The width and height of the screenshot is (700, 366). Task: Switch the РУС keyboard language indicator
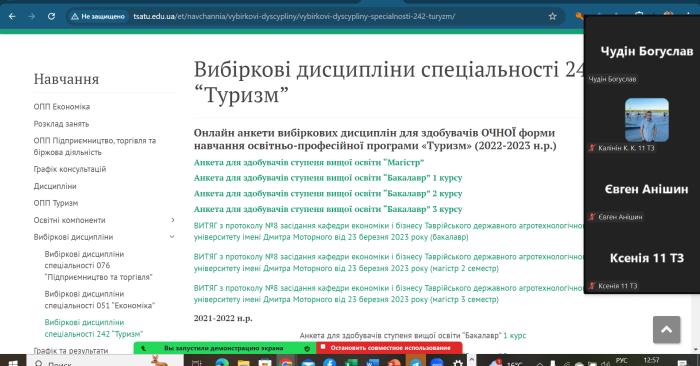tap(621, 360)
